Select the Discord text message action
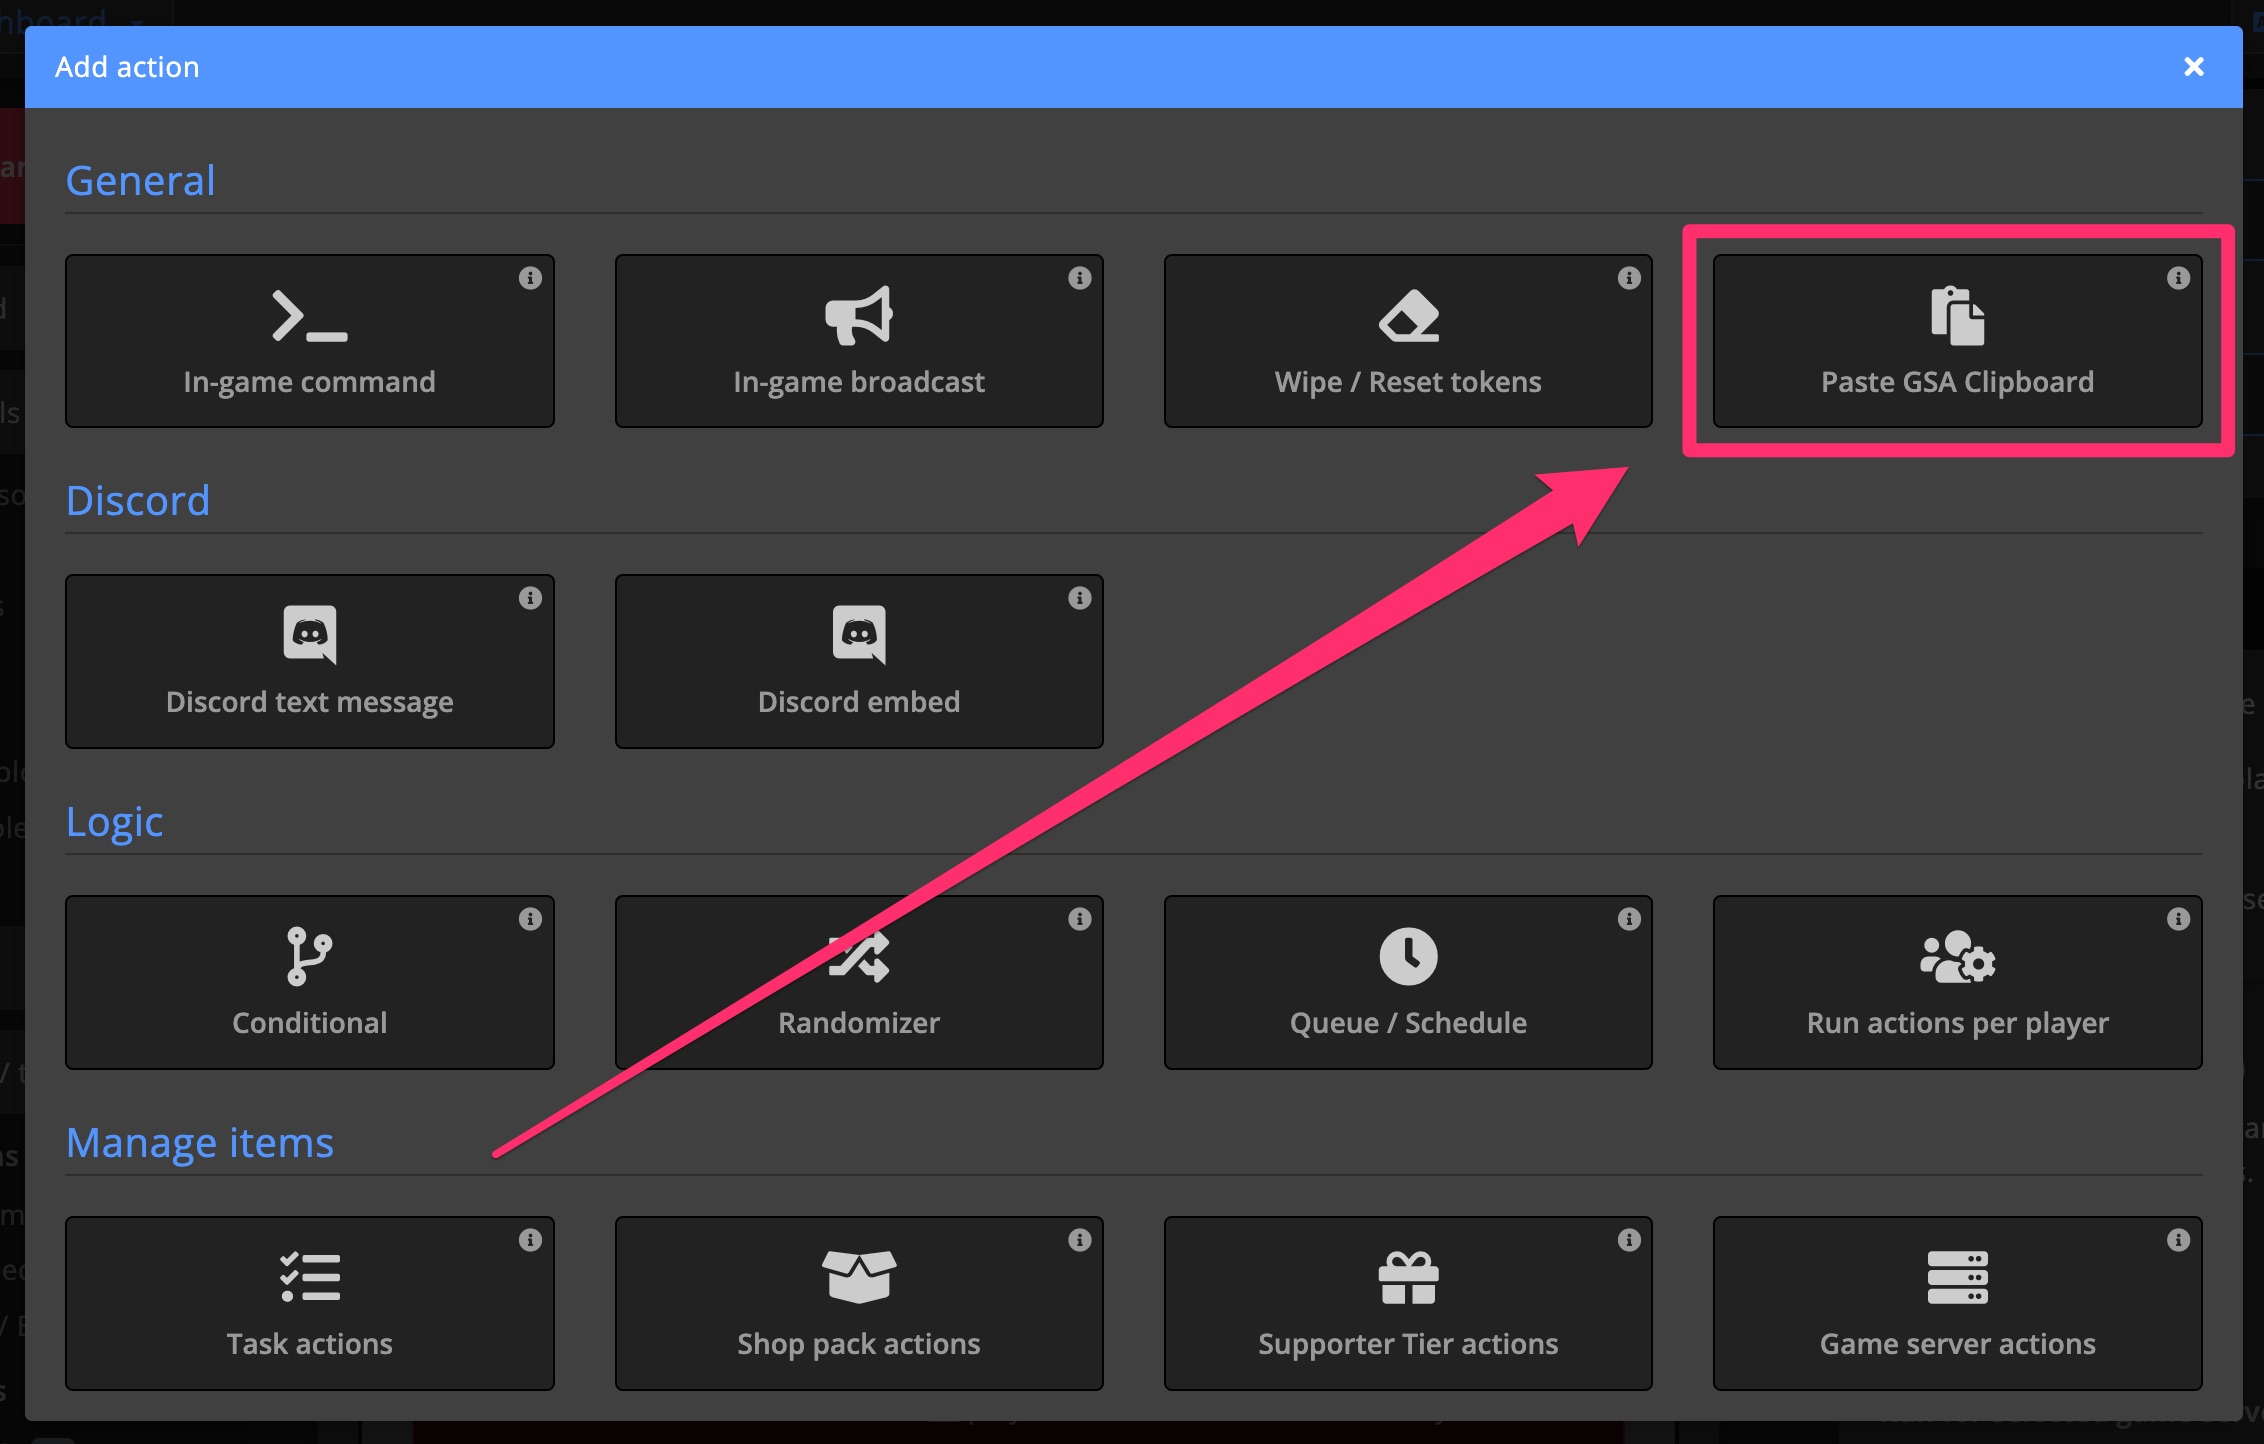2264x1444 pixels. (309, 661)
